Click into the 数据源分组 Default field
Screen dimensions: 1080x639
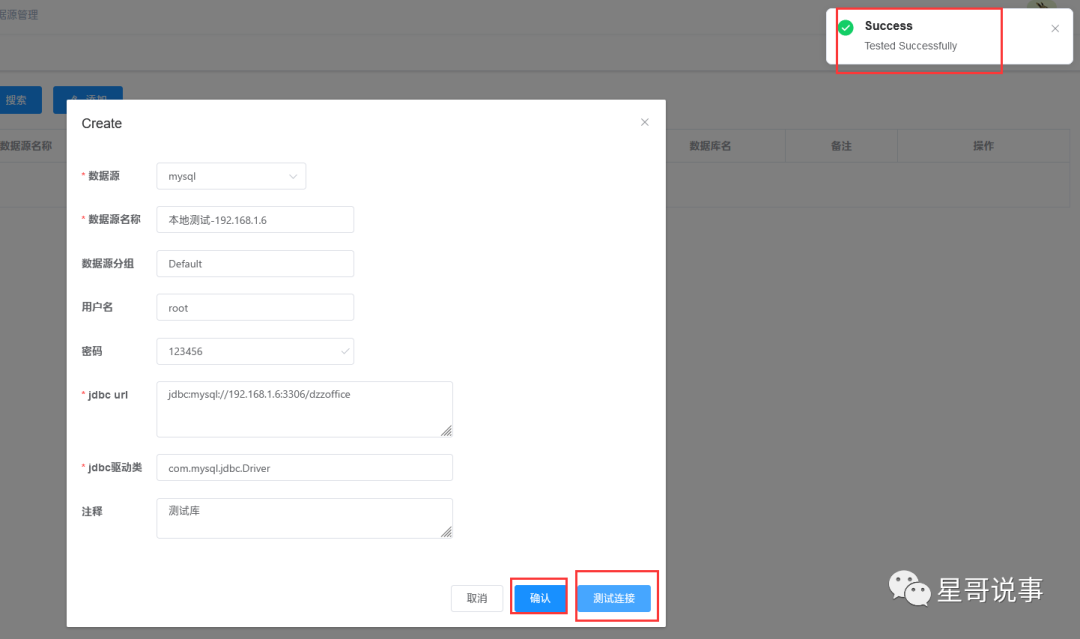255,264
